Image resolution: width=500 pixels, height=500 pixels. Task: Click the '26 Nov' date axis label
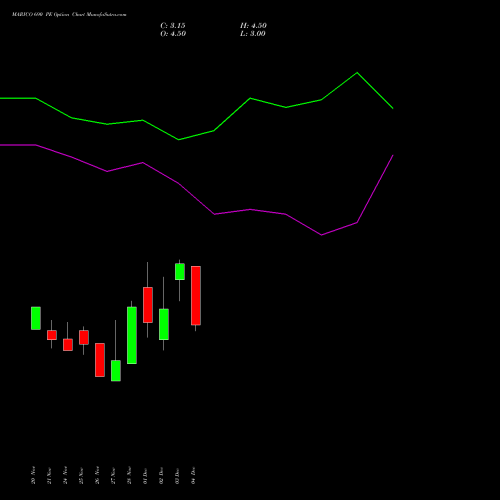click(x=97, y=475)
